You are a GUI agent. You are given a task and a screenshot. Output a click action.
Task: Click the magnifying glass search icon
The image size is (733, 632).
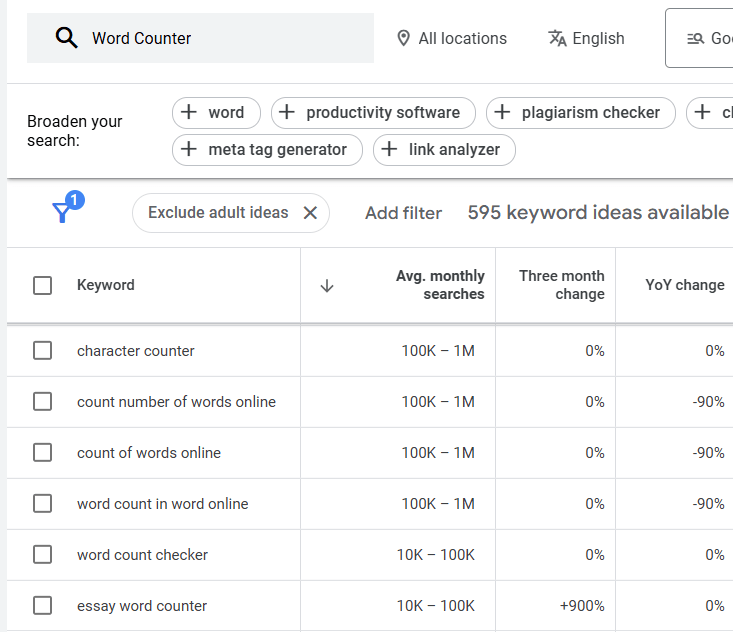[x=66, y=38]
